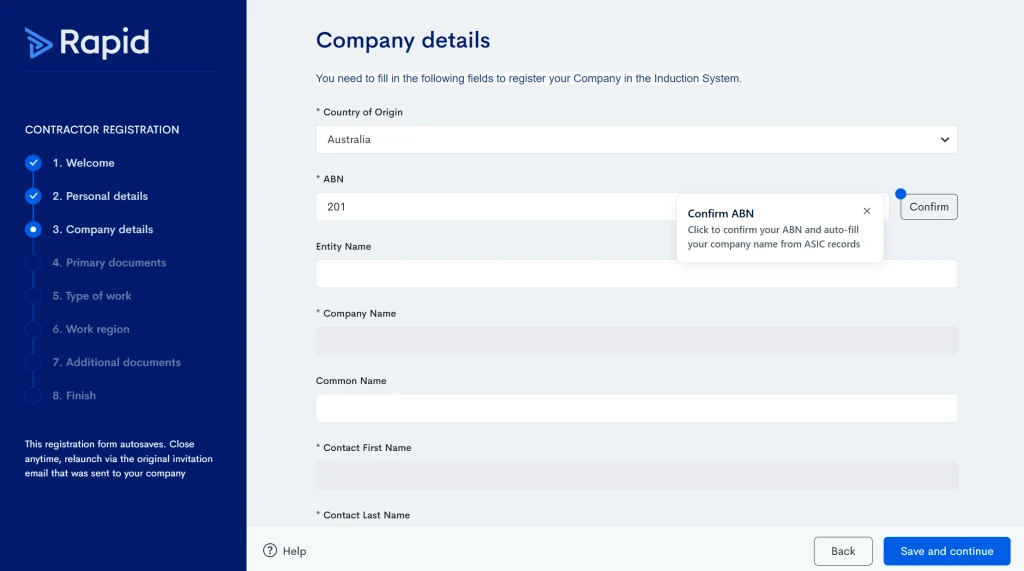Viewport: 1024px width, 571px height.
Task: Click the Contact Last Name label
Action: click(x=363, y=515)
